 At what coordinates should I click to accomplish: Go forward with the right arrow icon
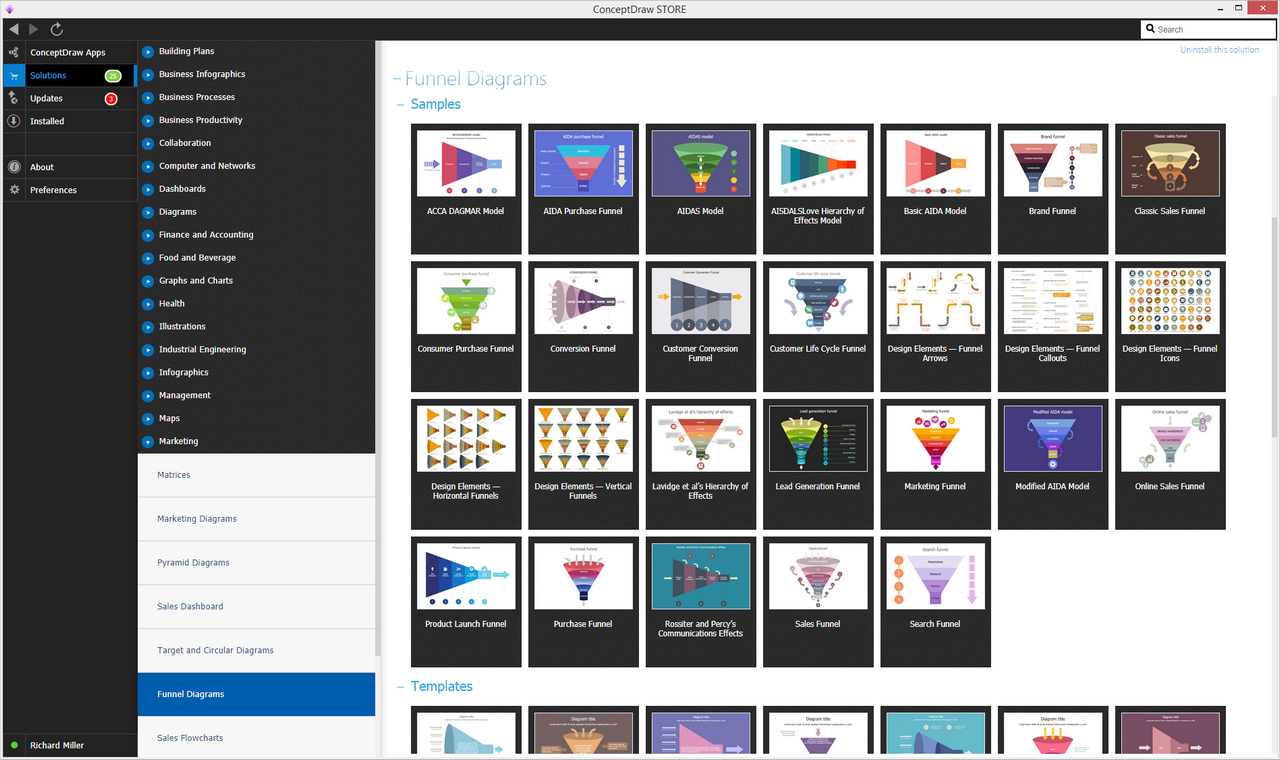(34, 29)
